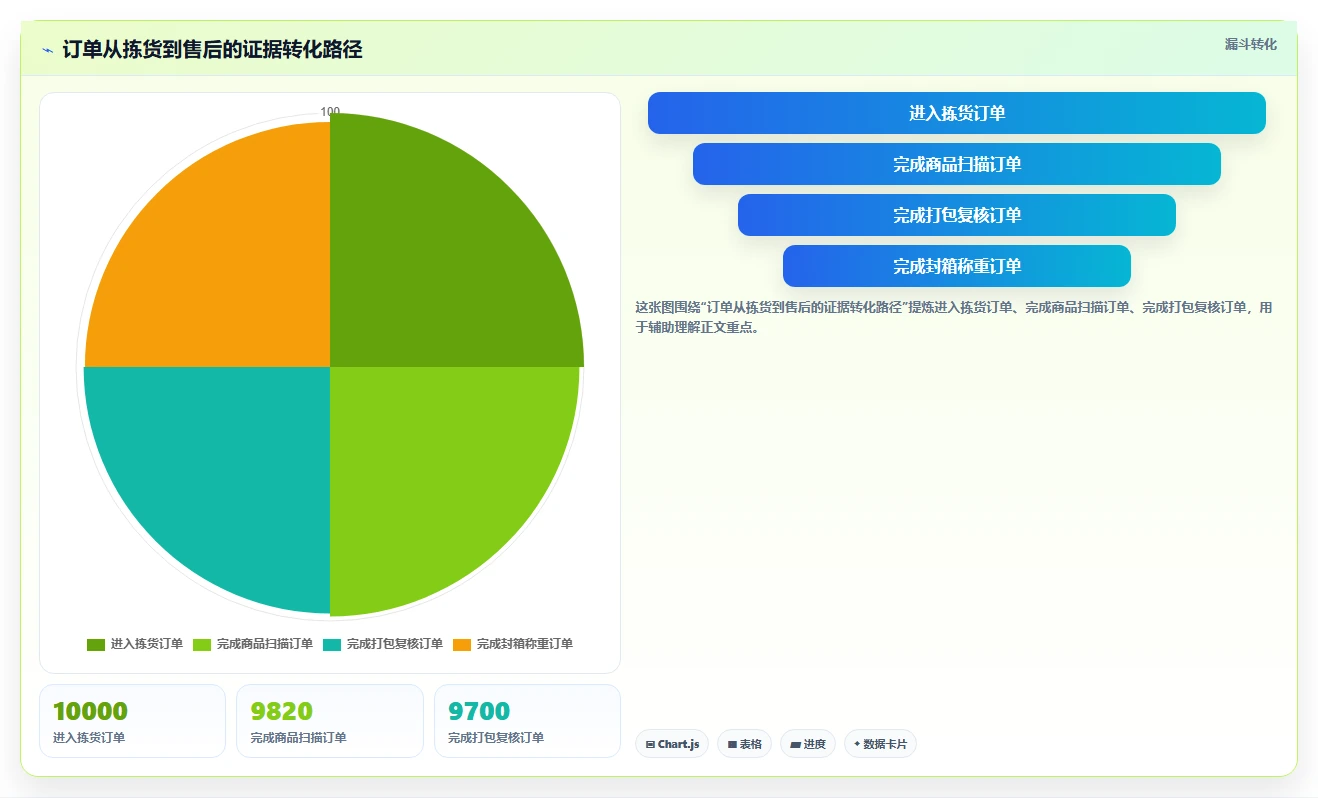Select the 完成打包复核订单 funnel bar

(957, 215)
